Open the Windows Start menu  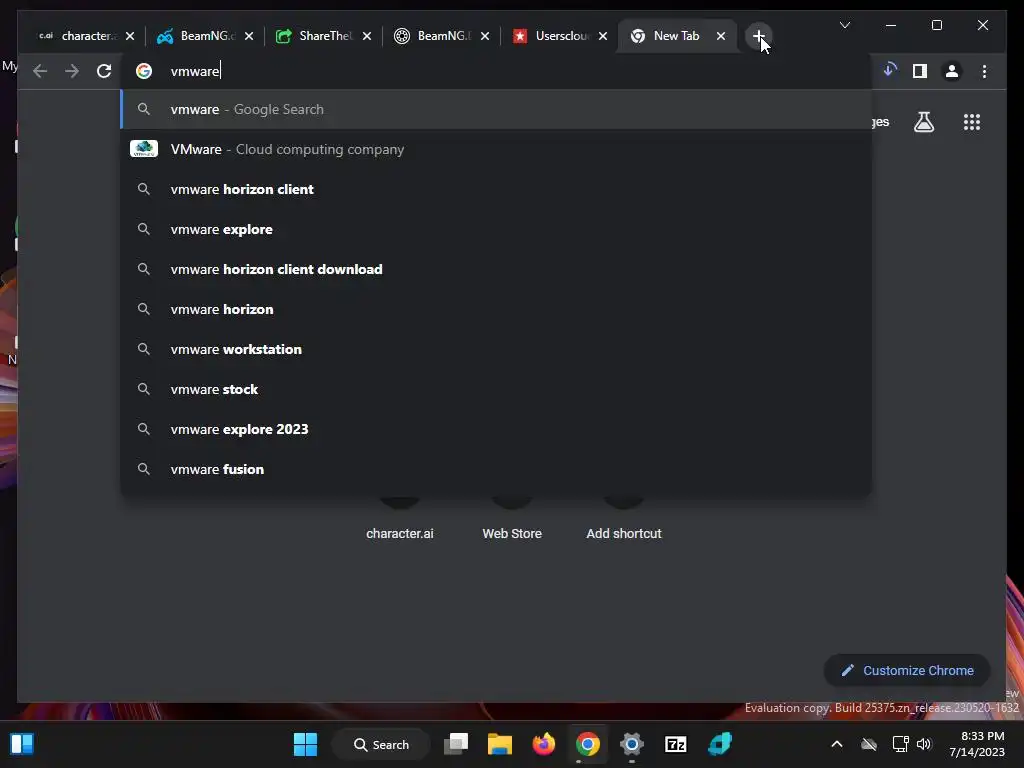coord(305,744)
